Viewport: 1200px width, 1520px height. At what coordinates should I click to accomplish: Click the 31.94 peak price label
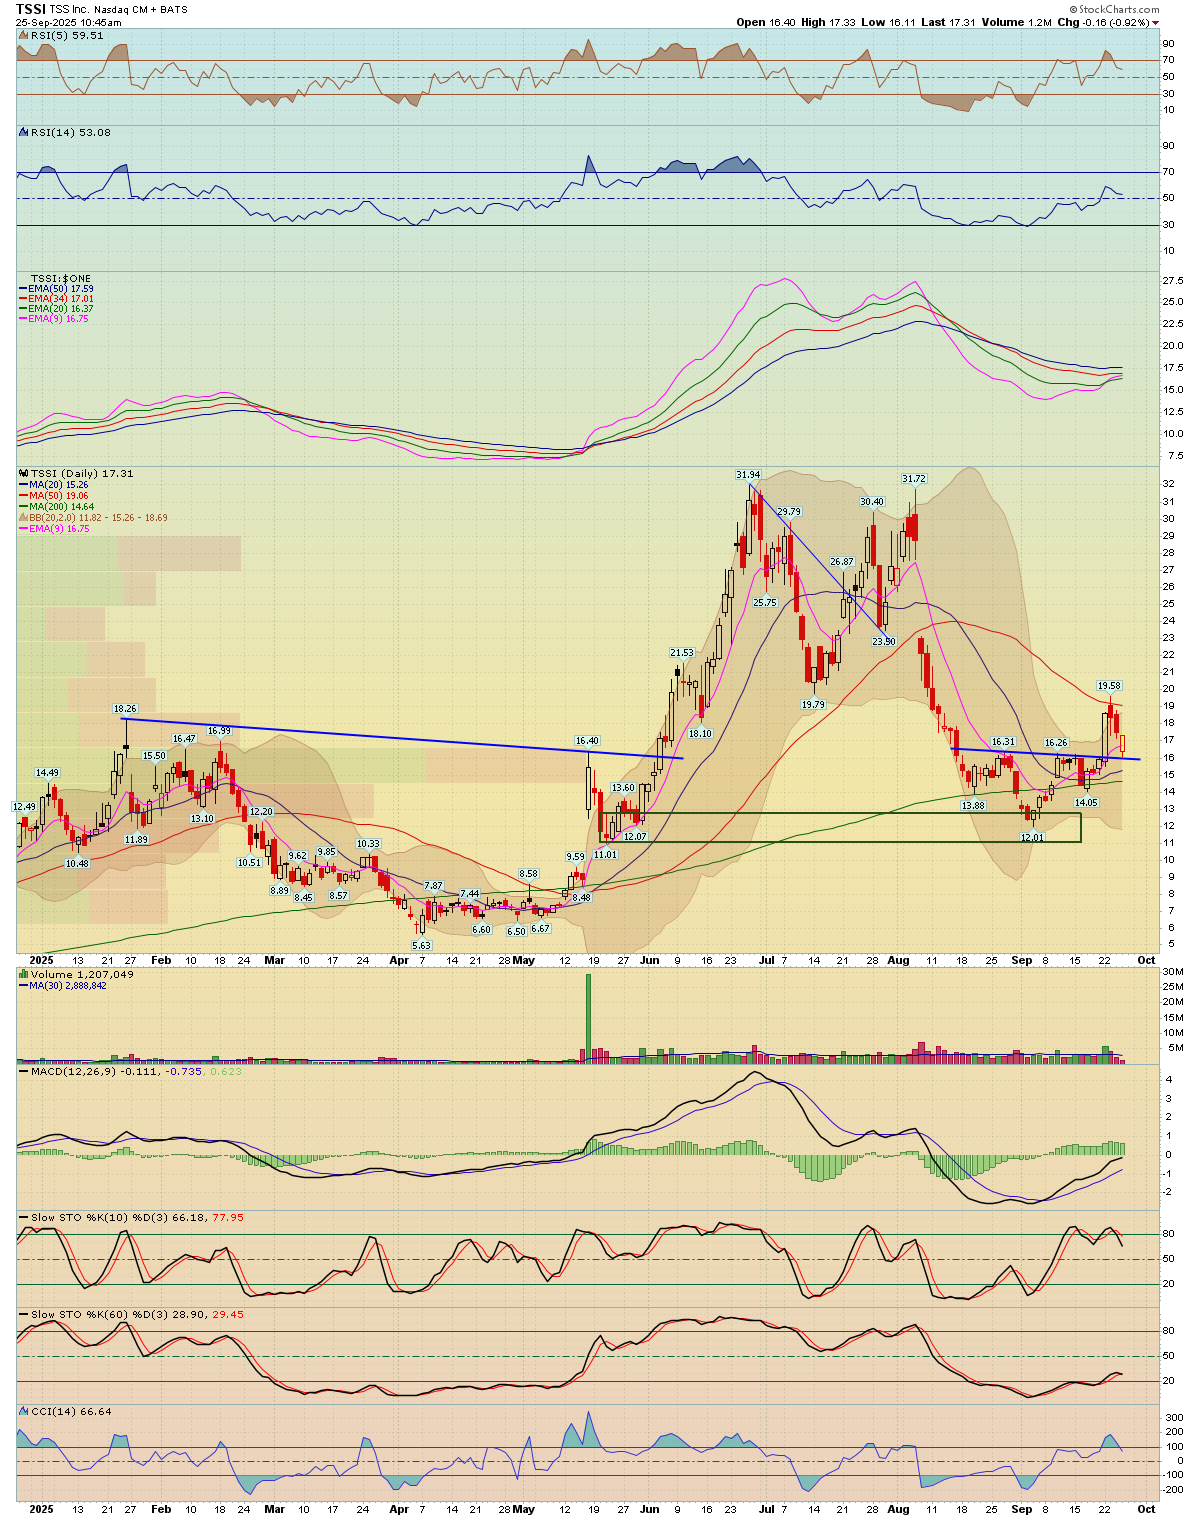(x=747, y=474)
